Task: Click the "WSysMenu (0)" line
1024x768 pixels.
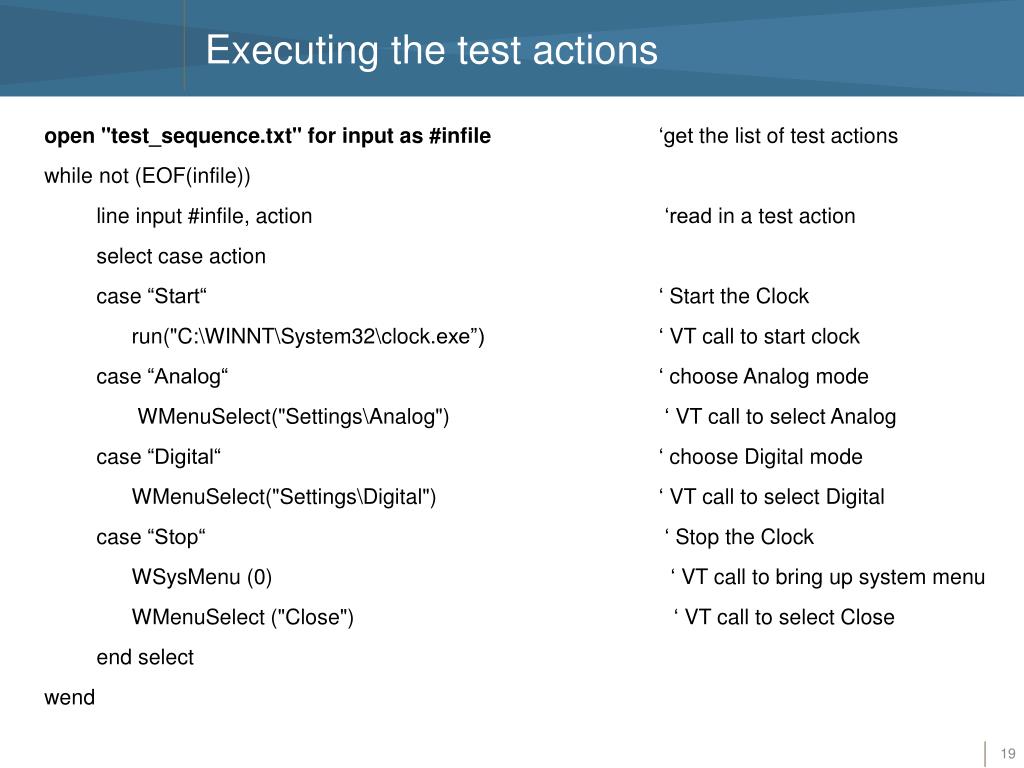Action: [201, 577]
